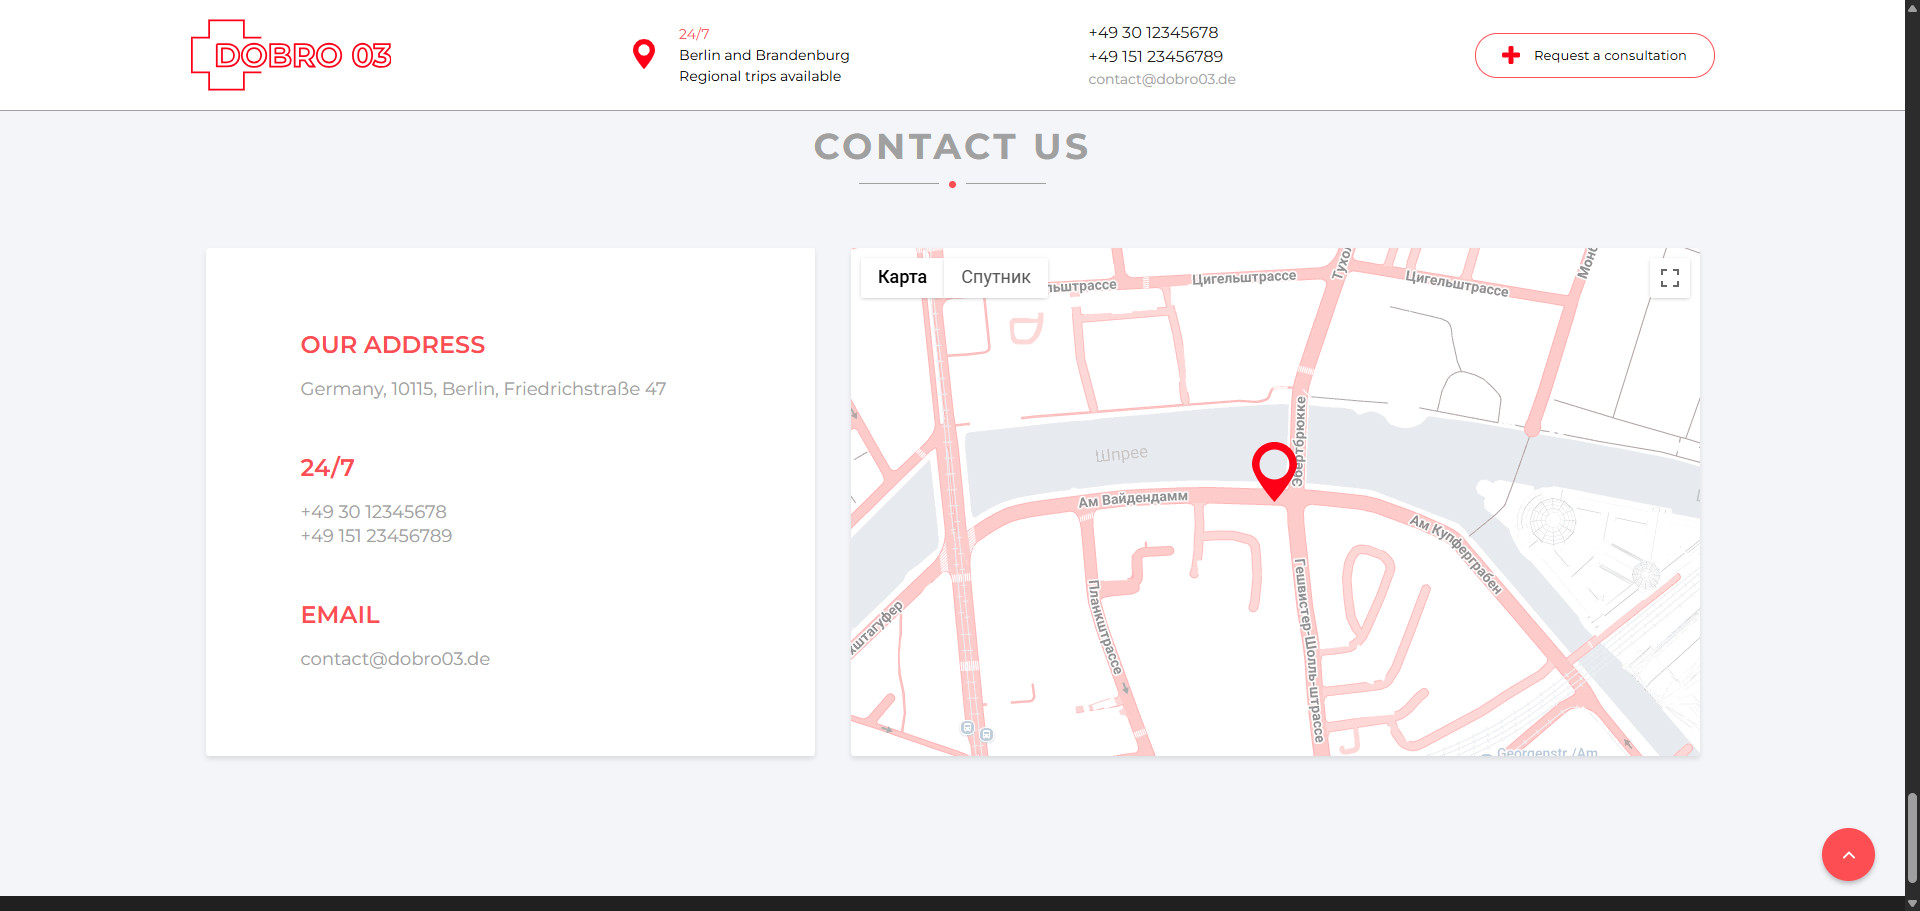Click the scrollbar down arrow
Screen dimensions: 1920x911
tap(1912, 903)
